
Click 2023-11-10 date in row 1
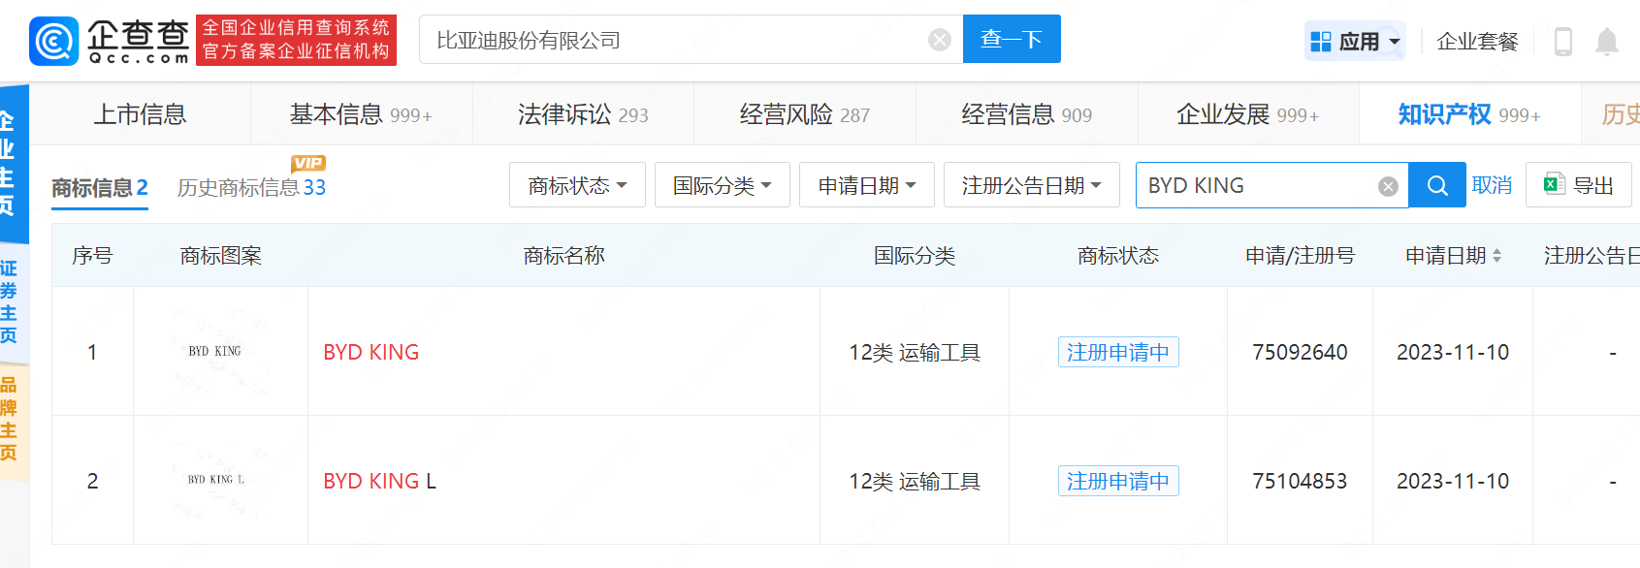pyautogui.click(x=1452, y=352)
